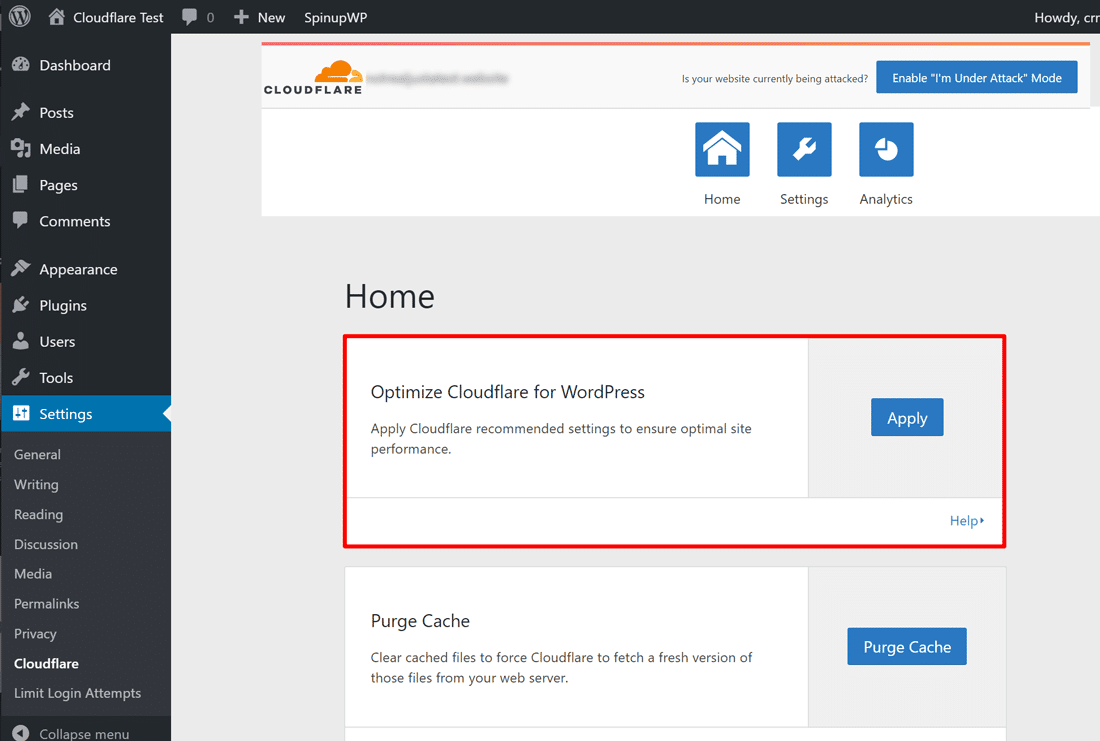Click the Purge Cache card heading
Image resolution: width=1100 pixels, height=741 pixels.
(x=420, y=621)
